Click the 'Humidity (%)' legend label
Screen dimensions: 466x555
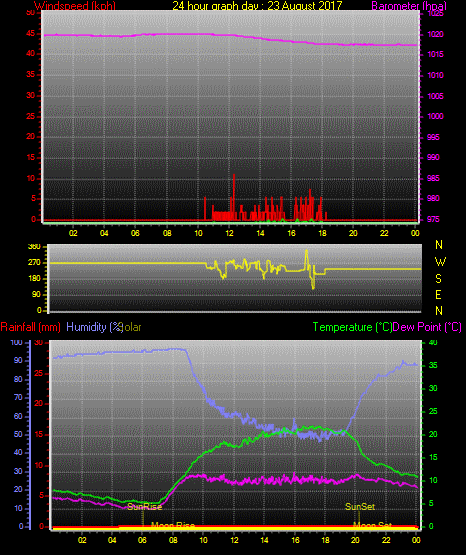[94, 327]
